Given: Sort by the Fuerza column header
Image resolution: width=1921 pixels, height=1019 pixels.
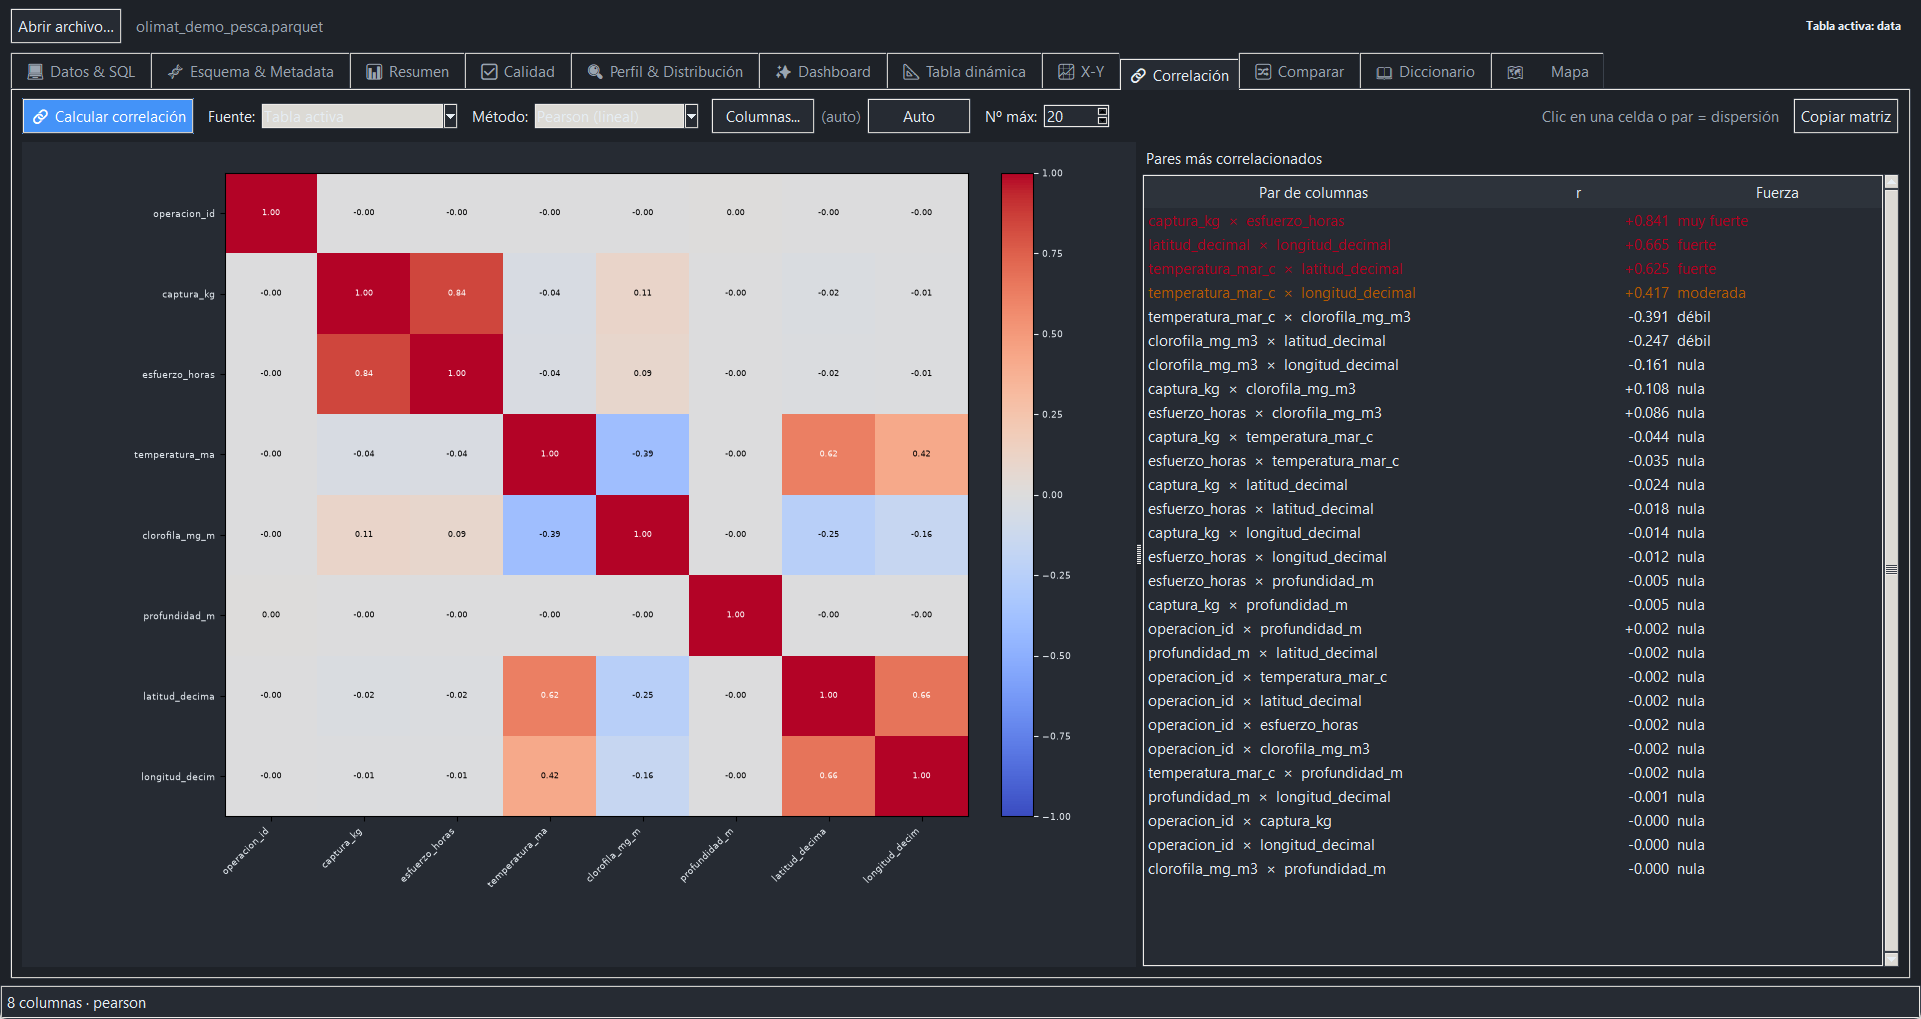Looking at the screenshot, I should [x=1777, y=193].
